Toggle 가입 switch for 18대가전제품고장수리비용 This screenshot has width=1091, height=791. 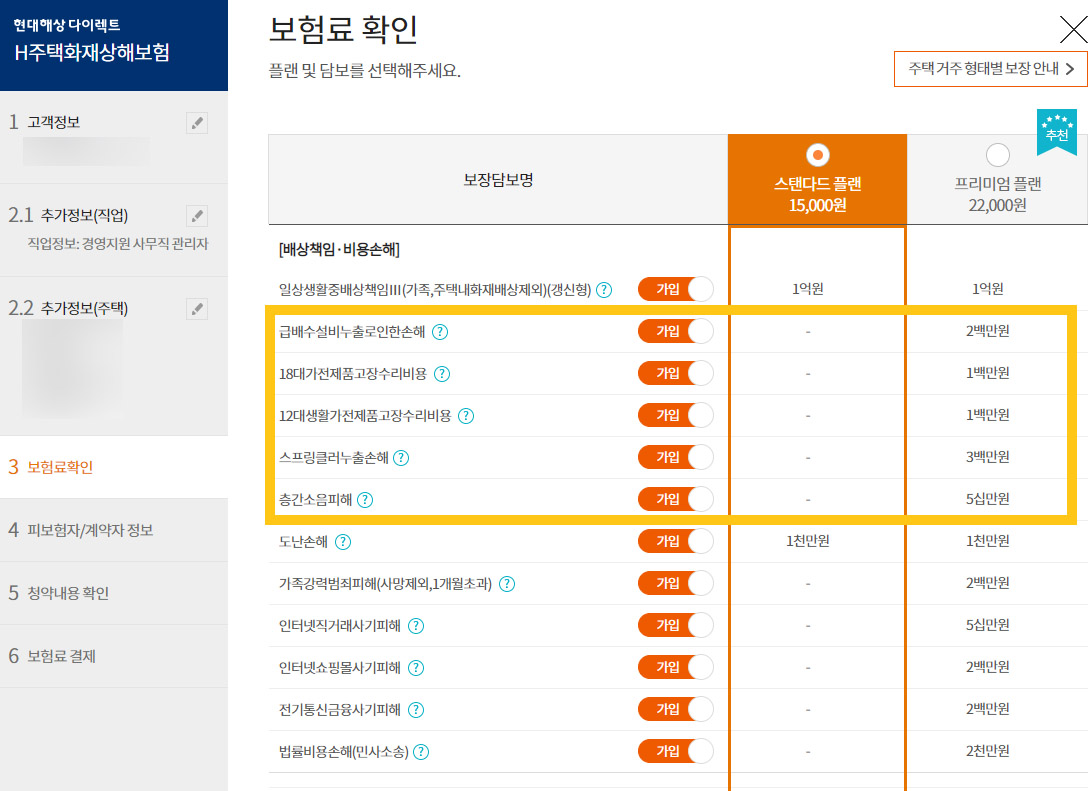(677, 373)
